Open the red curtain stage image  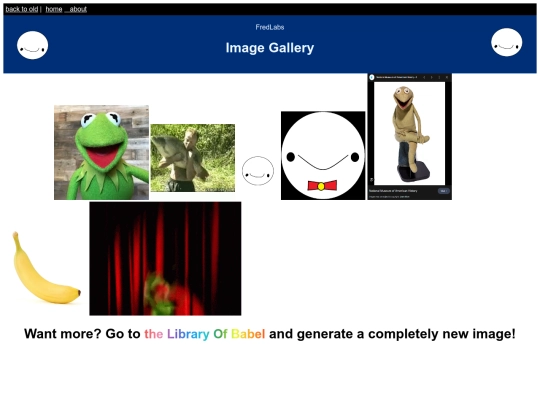165,259
